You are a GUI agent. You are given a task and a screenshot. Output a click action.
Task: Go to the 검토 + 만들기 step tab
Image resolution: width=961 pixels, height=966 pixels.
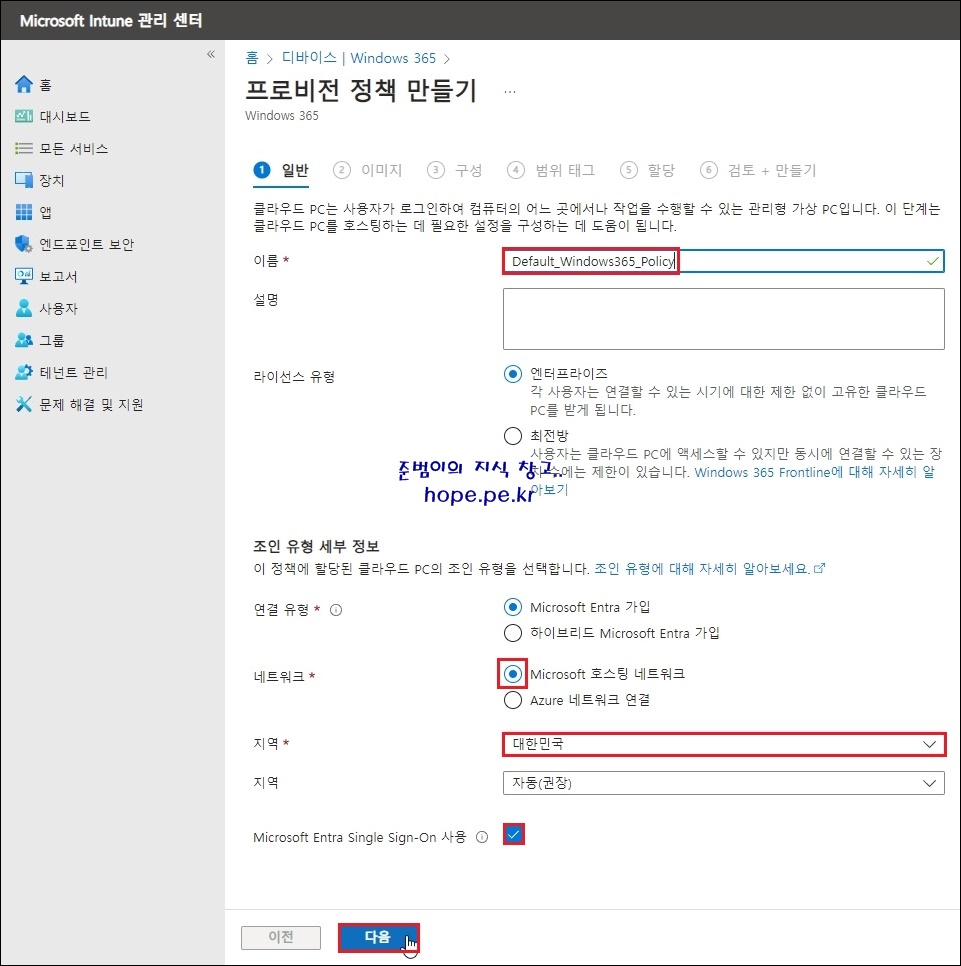click(758, 170)
